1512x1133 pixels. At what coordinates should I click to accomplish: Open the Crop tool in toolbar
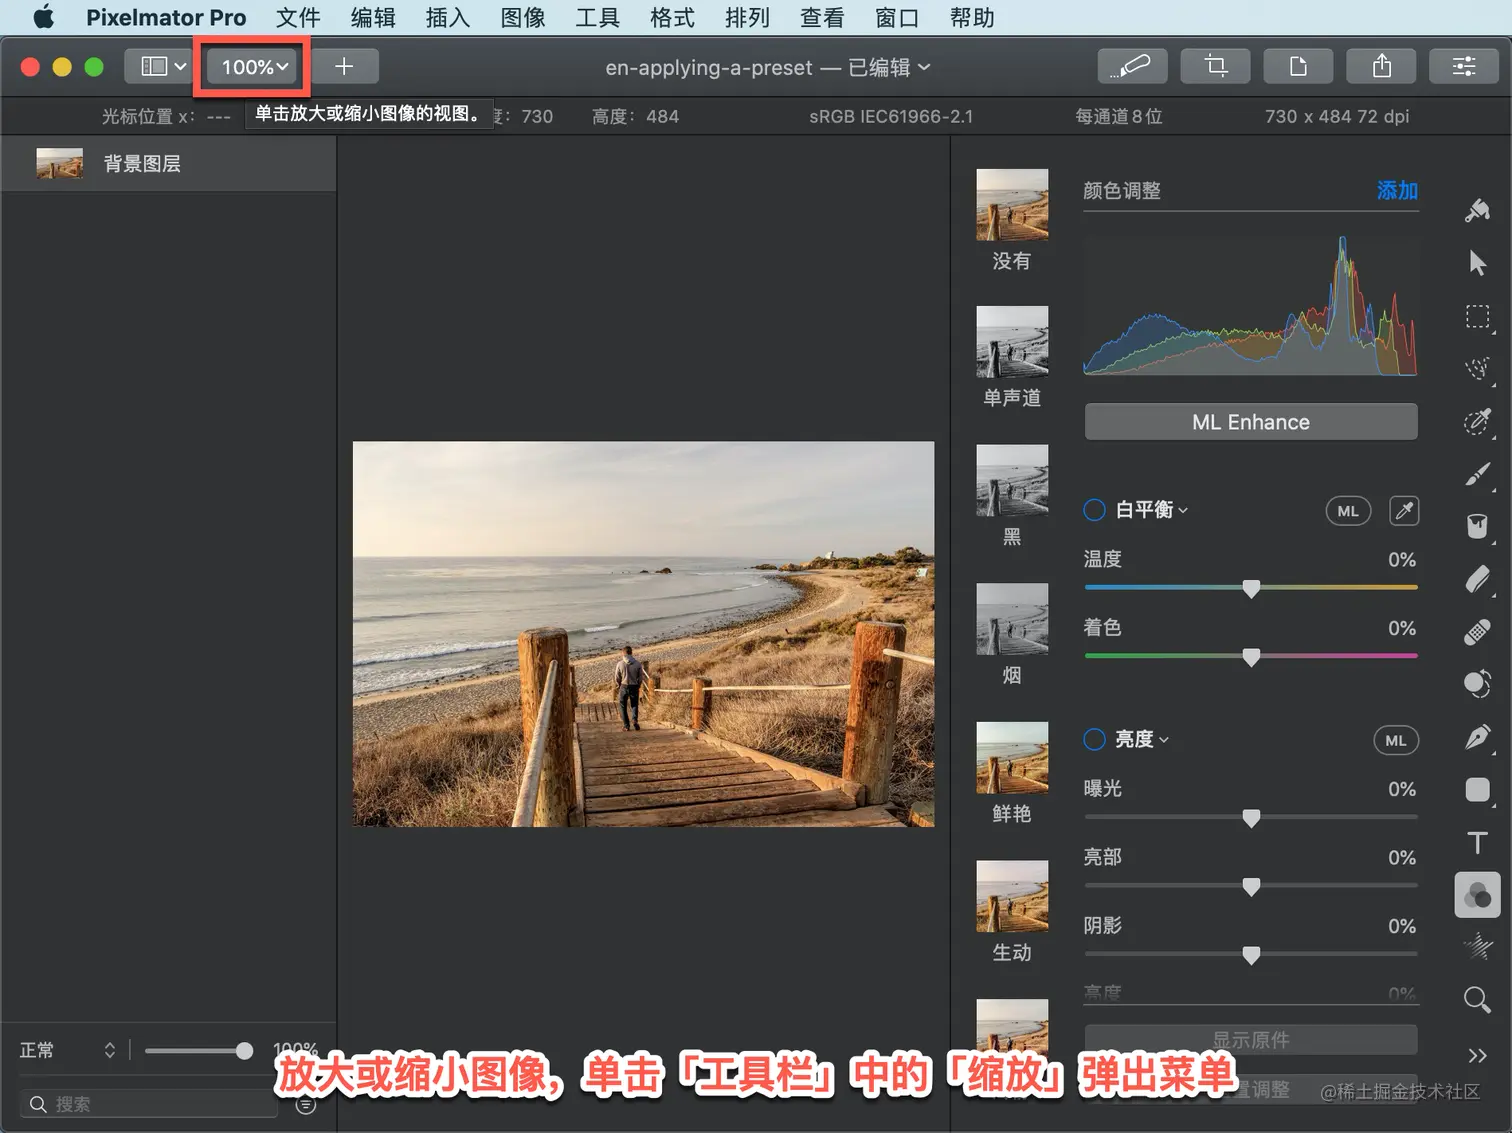pyautogui.click(x=1216, y=66)
